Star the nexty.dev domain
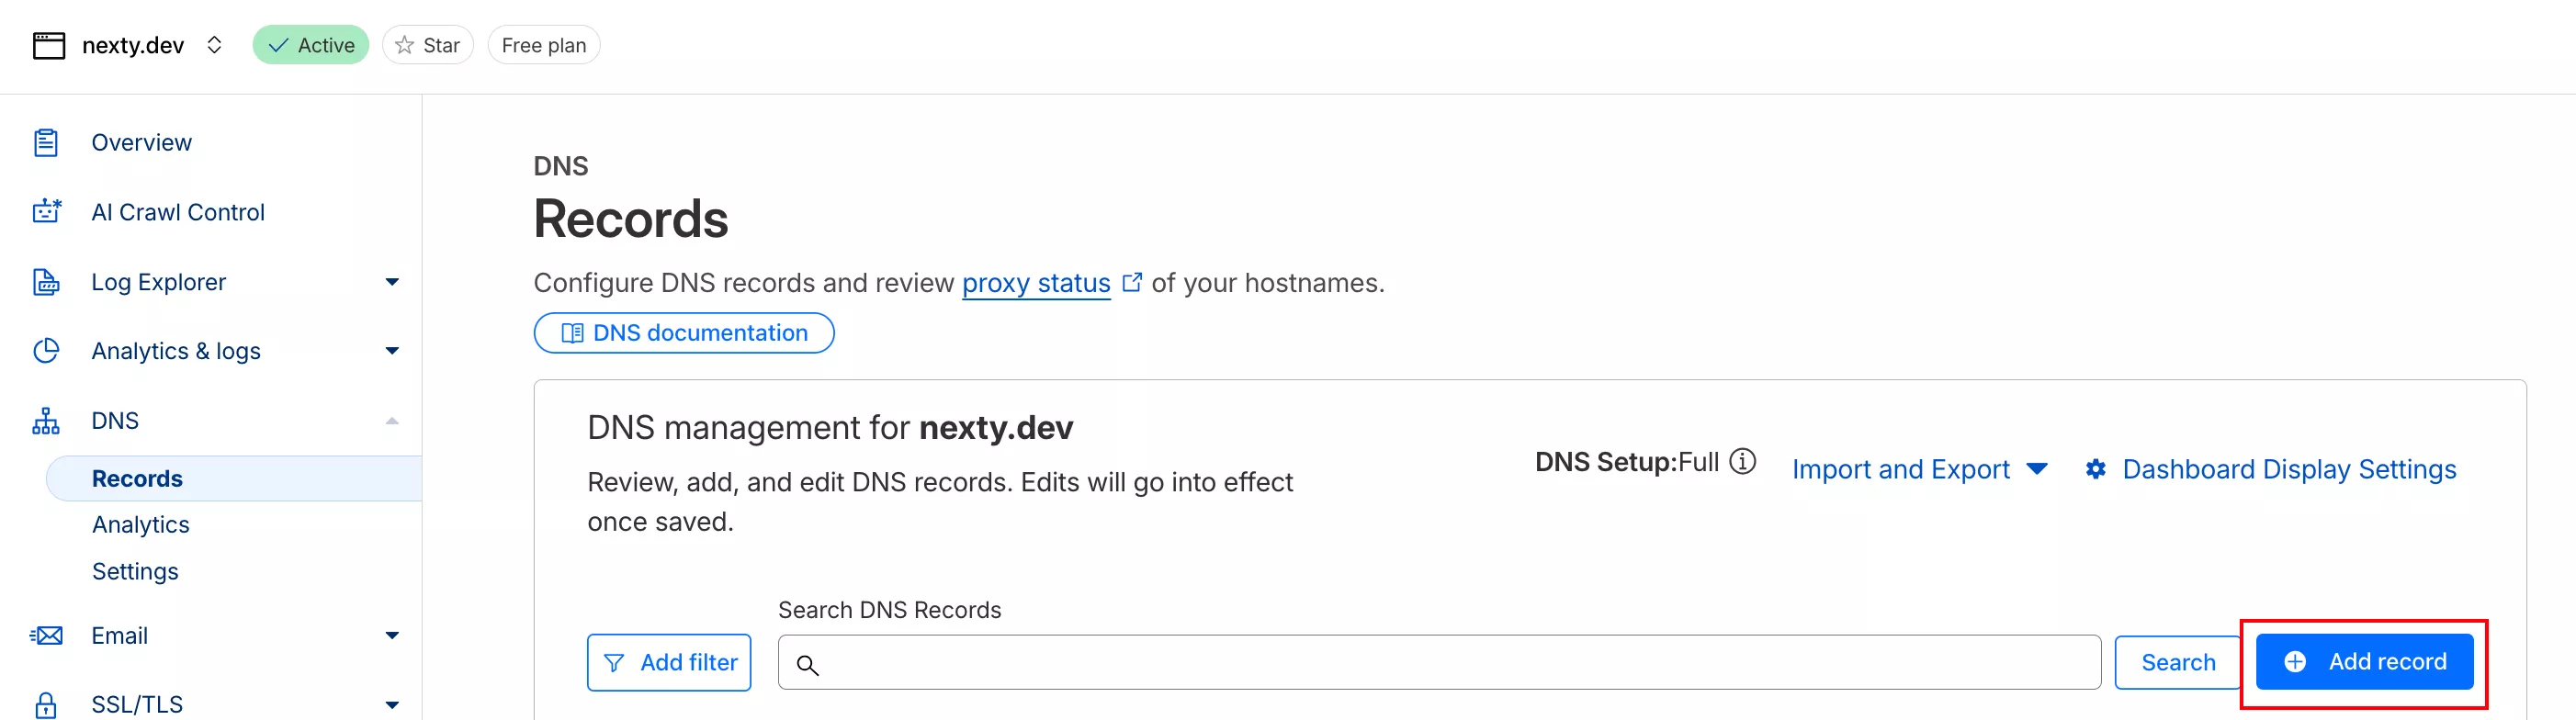Image resolution: width=2576 pixels, height=720 pixels. coord(428,45)
